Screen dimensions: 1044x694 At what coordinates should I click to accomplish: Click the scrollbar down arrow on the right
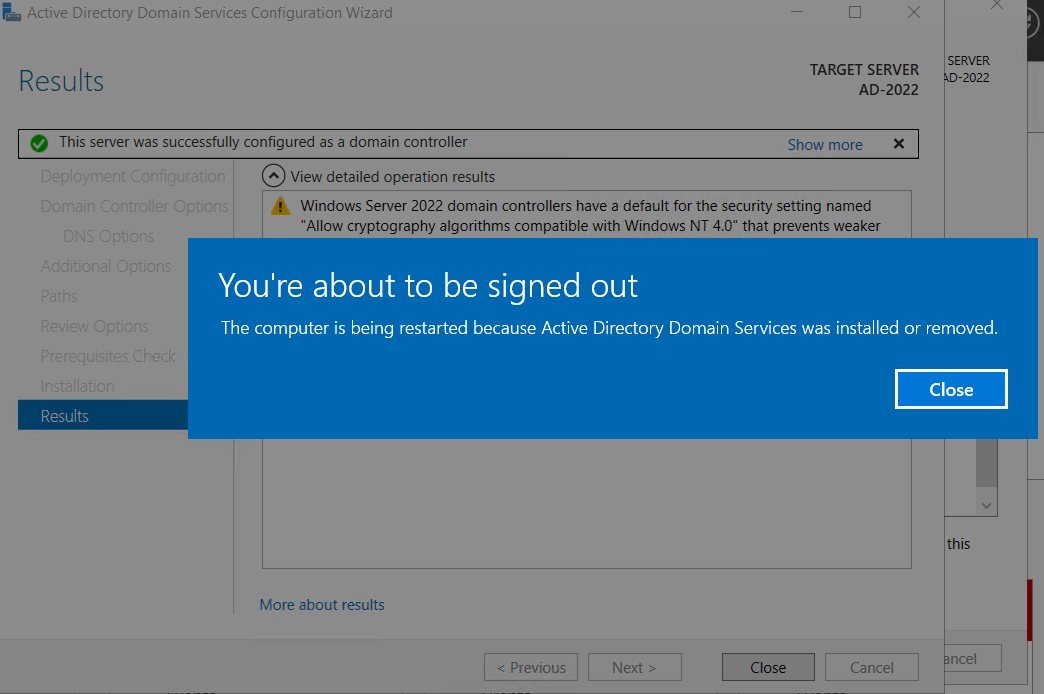(x=984, y=505)
